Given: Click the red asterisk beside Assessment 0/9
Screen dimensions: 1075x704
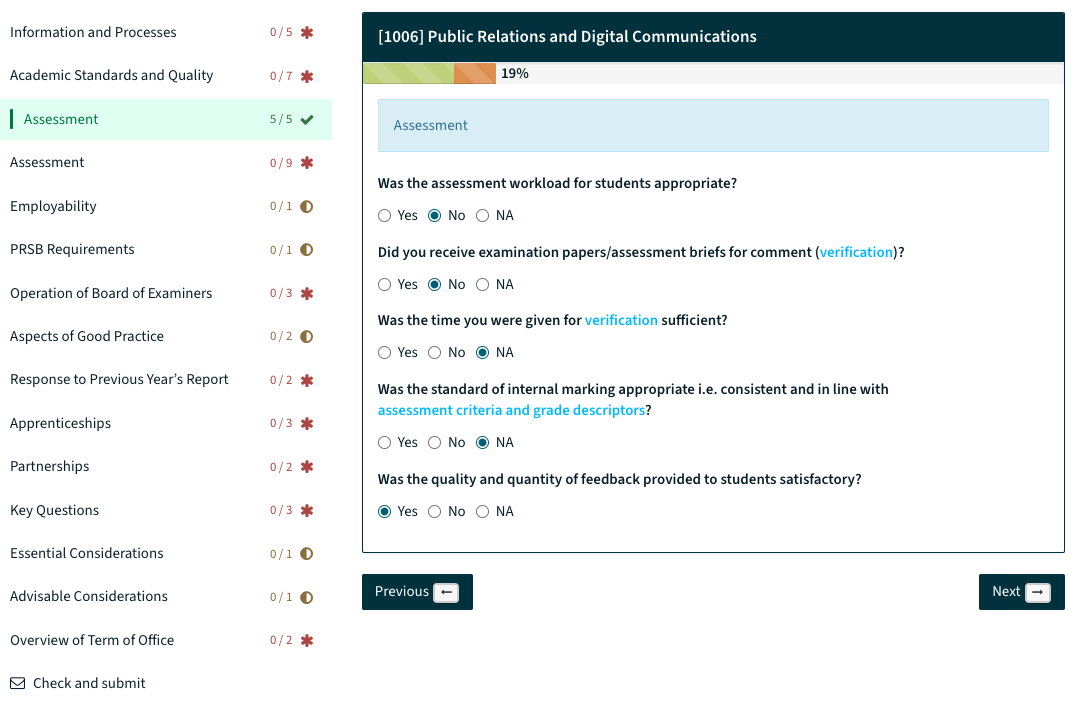Looking at the screenshot, I should click(x=307, y=162).
